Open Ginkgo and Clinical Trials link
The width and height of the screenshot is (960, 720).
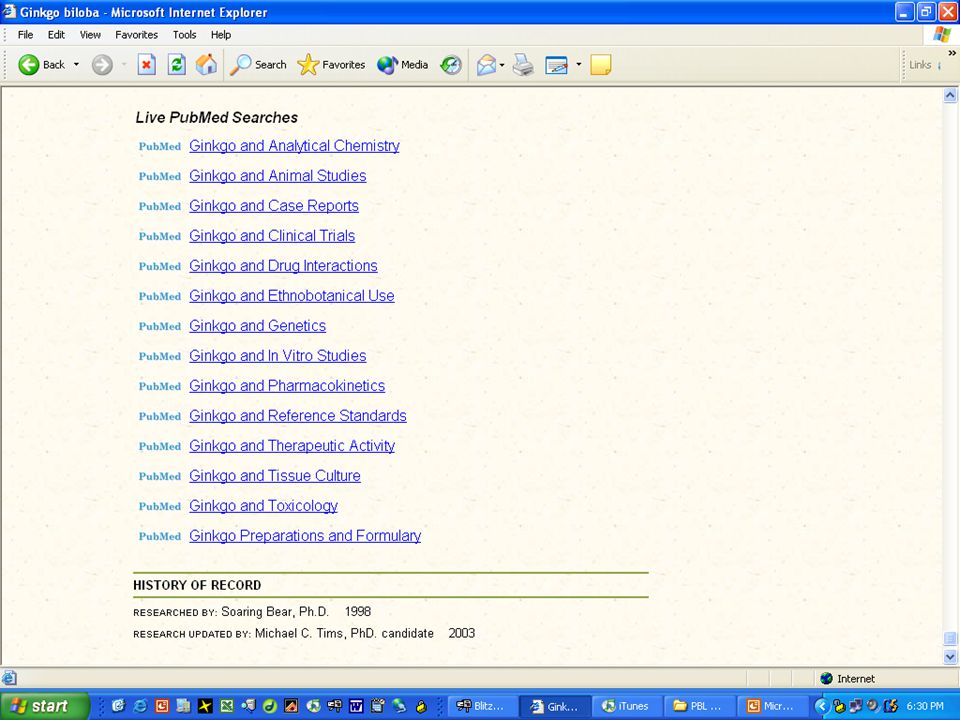(x=272, y=236)
